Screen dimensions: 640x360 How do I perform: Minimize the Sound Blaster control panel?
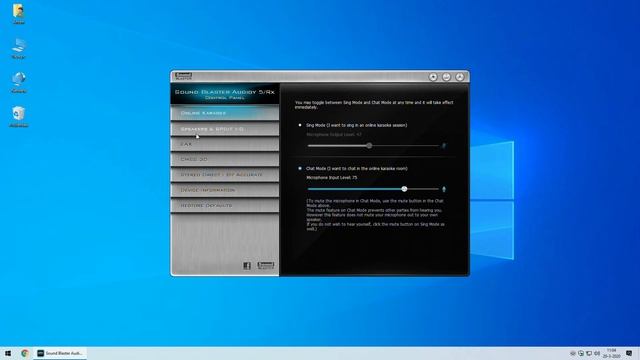pyautogui.click(x=447, y=77)
